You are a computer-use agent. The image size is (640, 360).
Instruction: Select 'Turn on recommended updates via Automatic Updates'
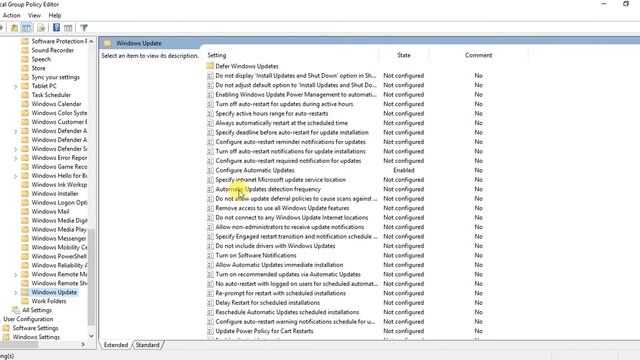(288, 274)
